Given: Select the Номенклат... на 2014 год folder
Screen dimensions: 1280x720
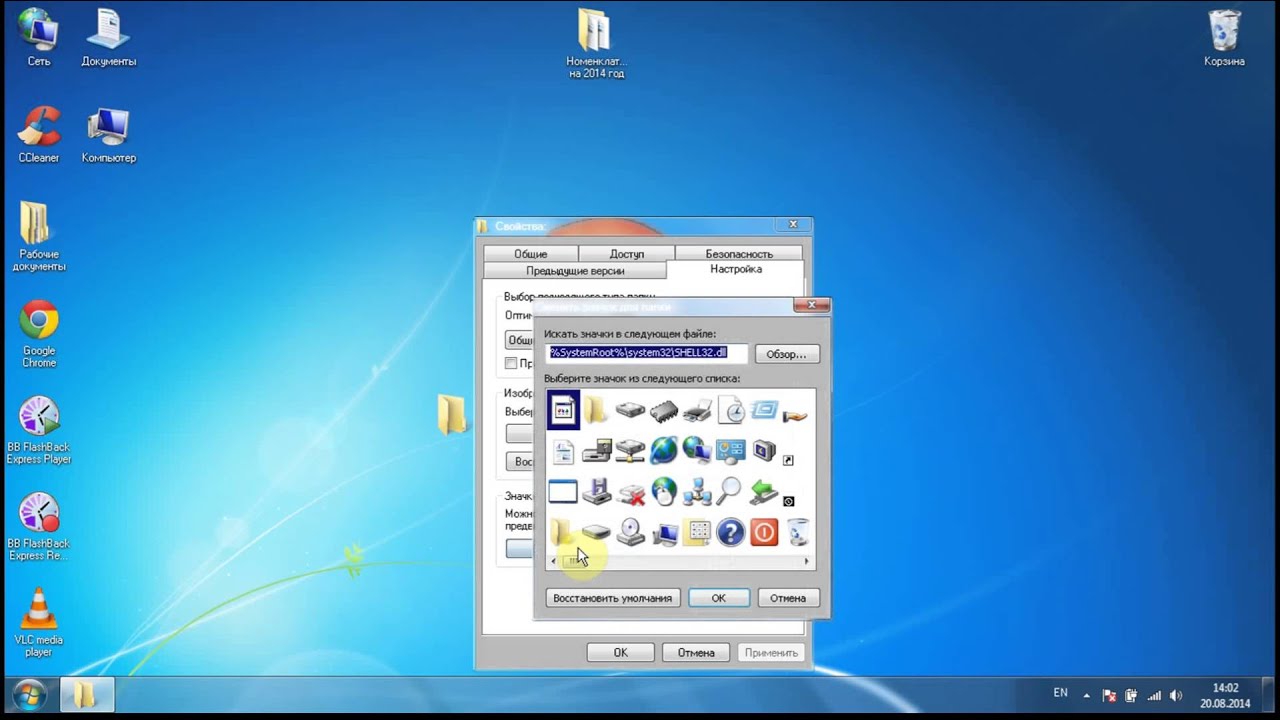Looking at the screenshot, I should coord(596,44).
